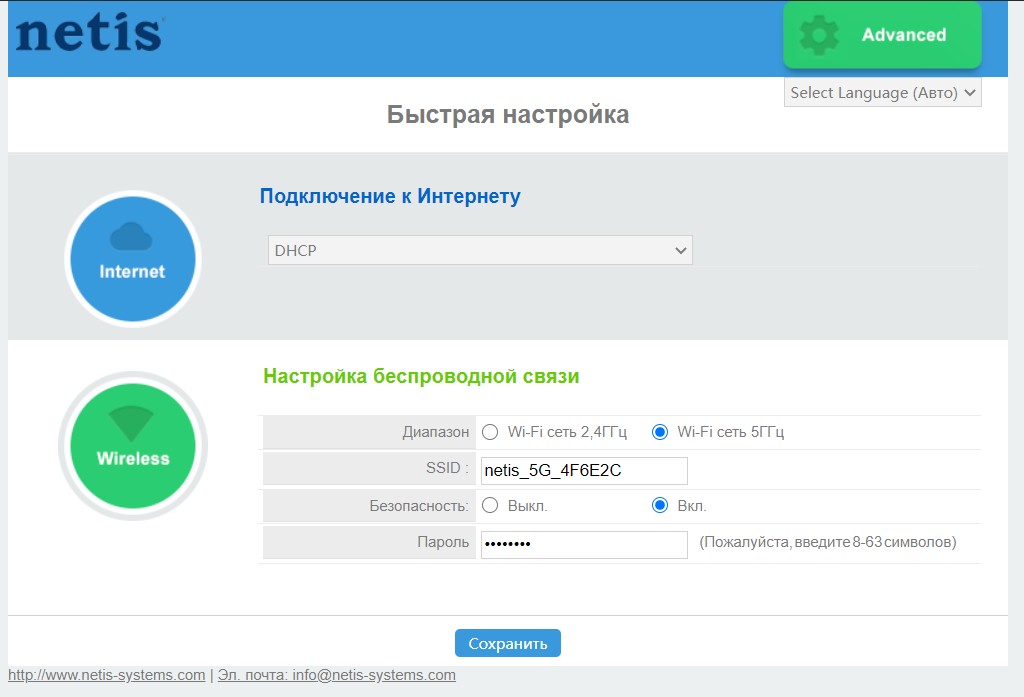1024x697 pixels.
Task: Open the netis-systems.com website link
Action: click(103, 675)
